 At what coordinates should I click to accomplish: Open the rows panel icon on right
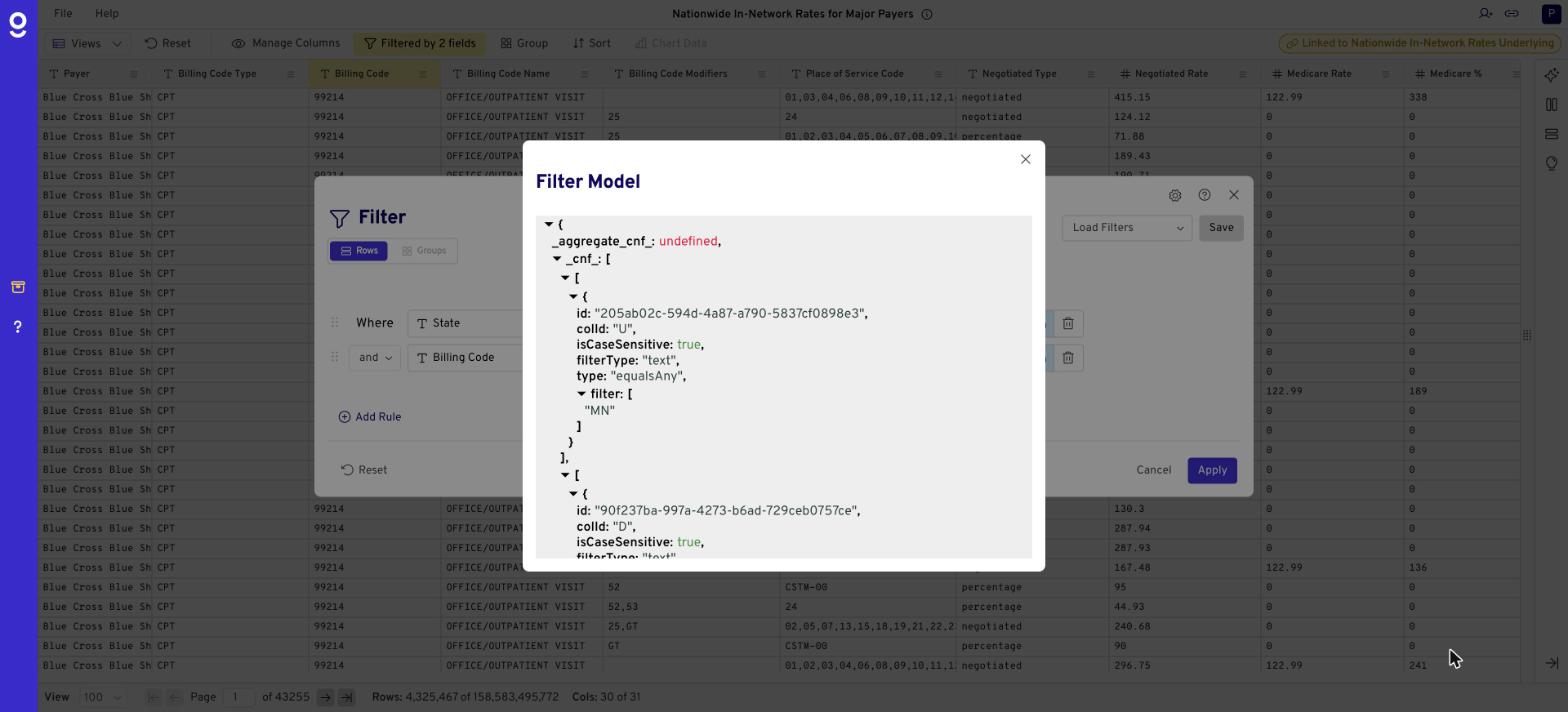(x=1551, y=134)
